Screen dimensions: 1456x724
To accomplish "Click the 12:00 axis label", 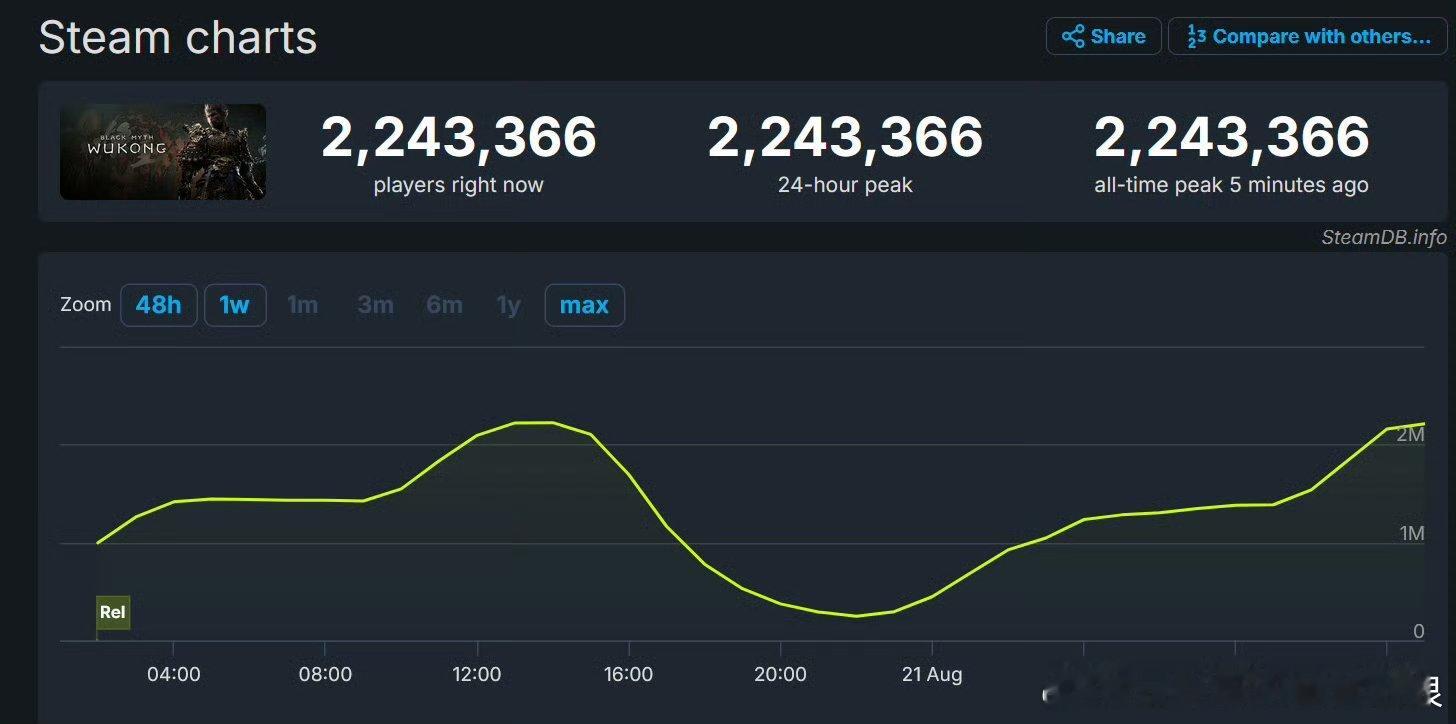I will click(477, 674).
